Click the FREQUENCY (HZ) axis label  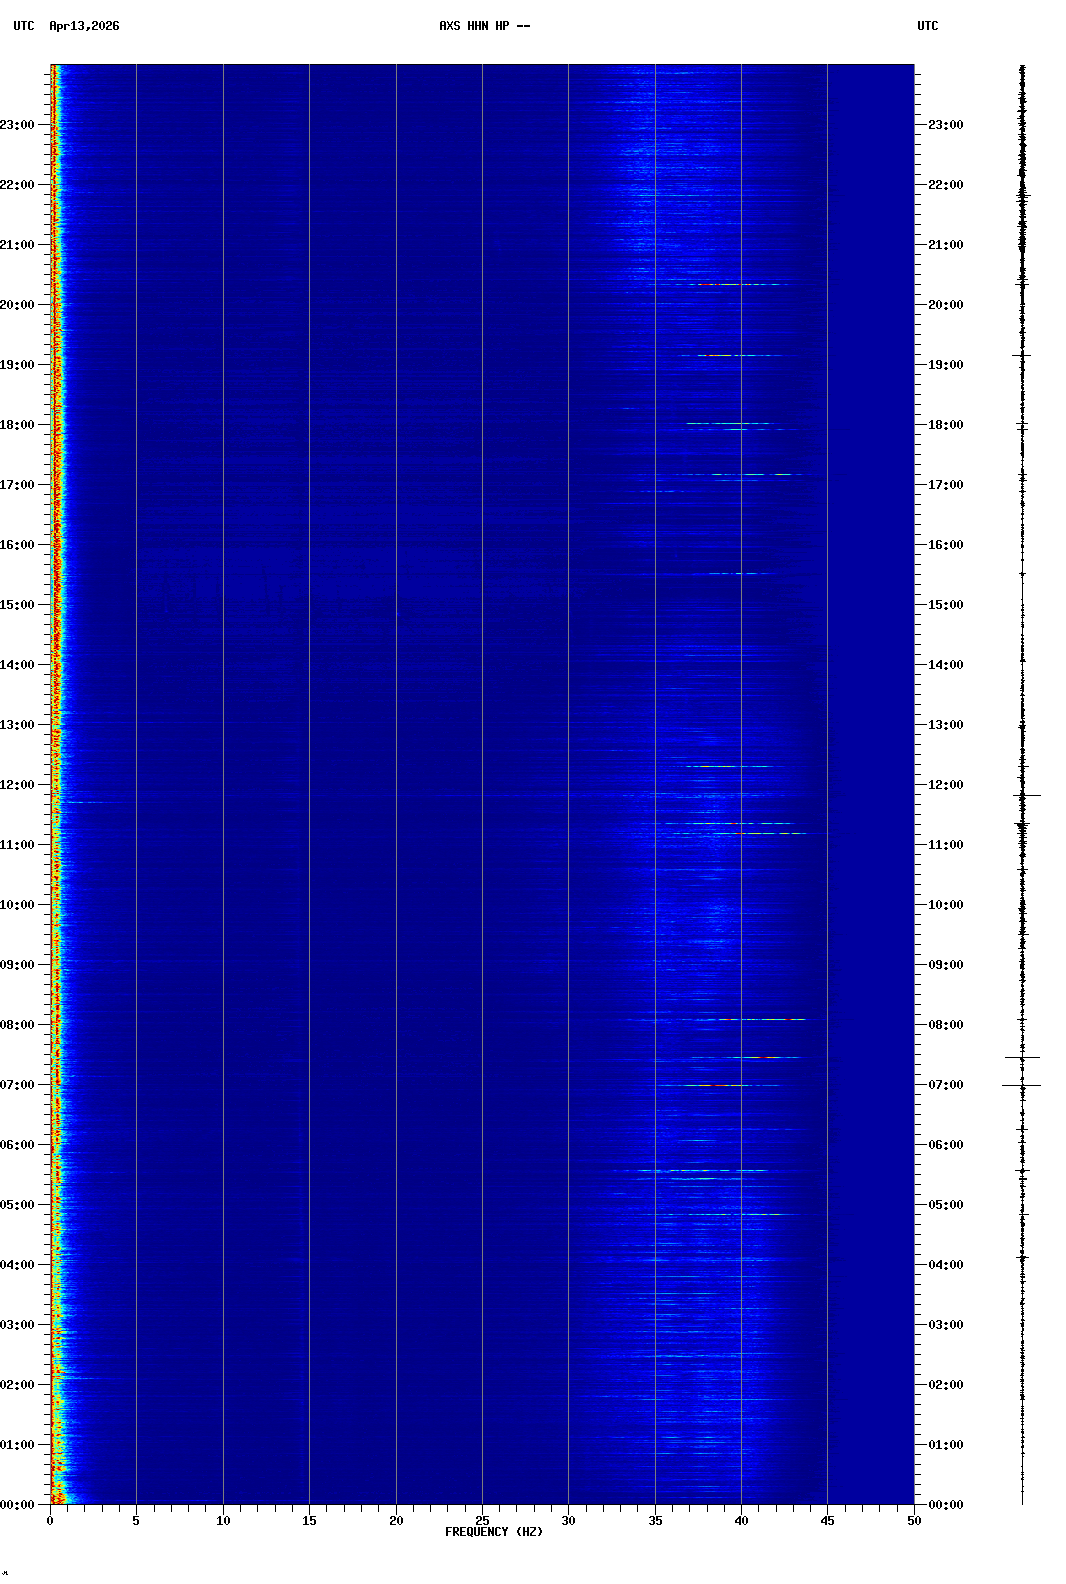[x=493, y=1532]
